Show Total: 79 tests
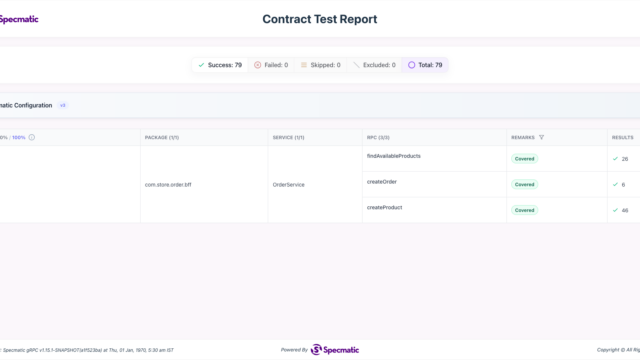 pos(425,65)
